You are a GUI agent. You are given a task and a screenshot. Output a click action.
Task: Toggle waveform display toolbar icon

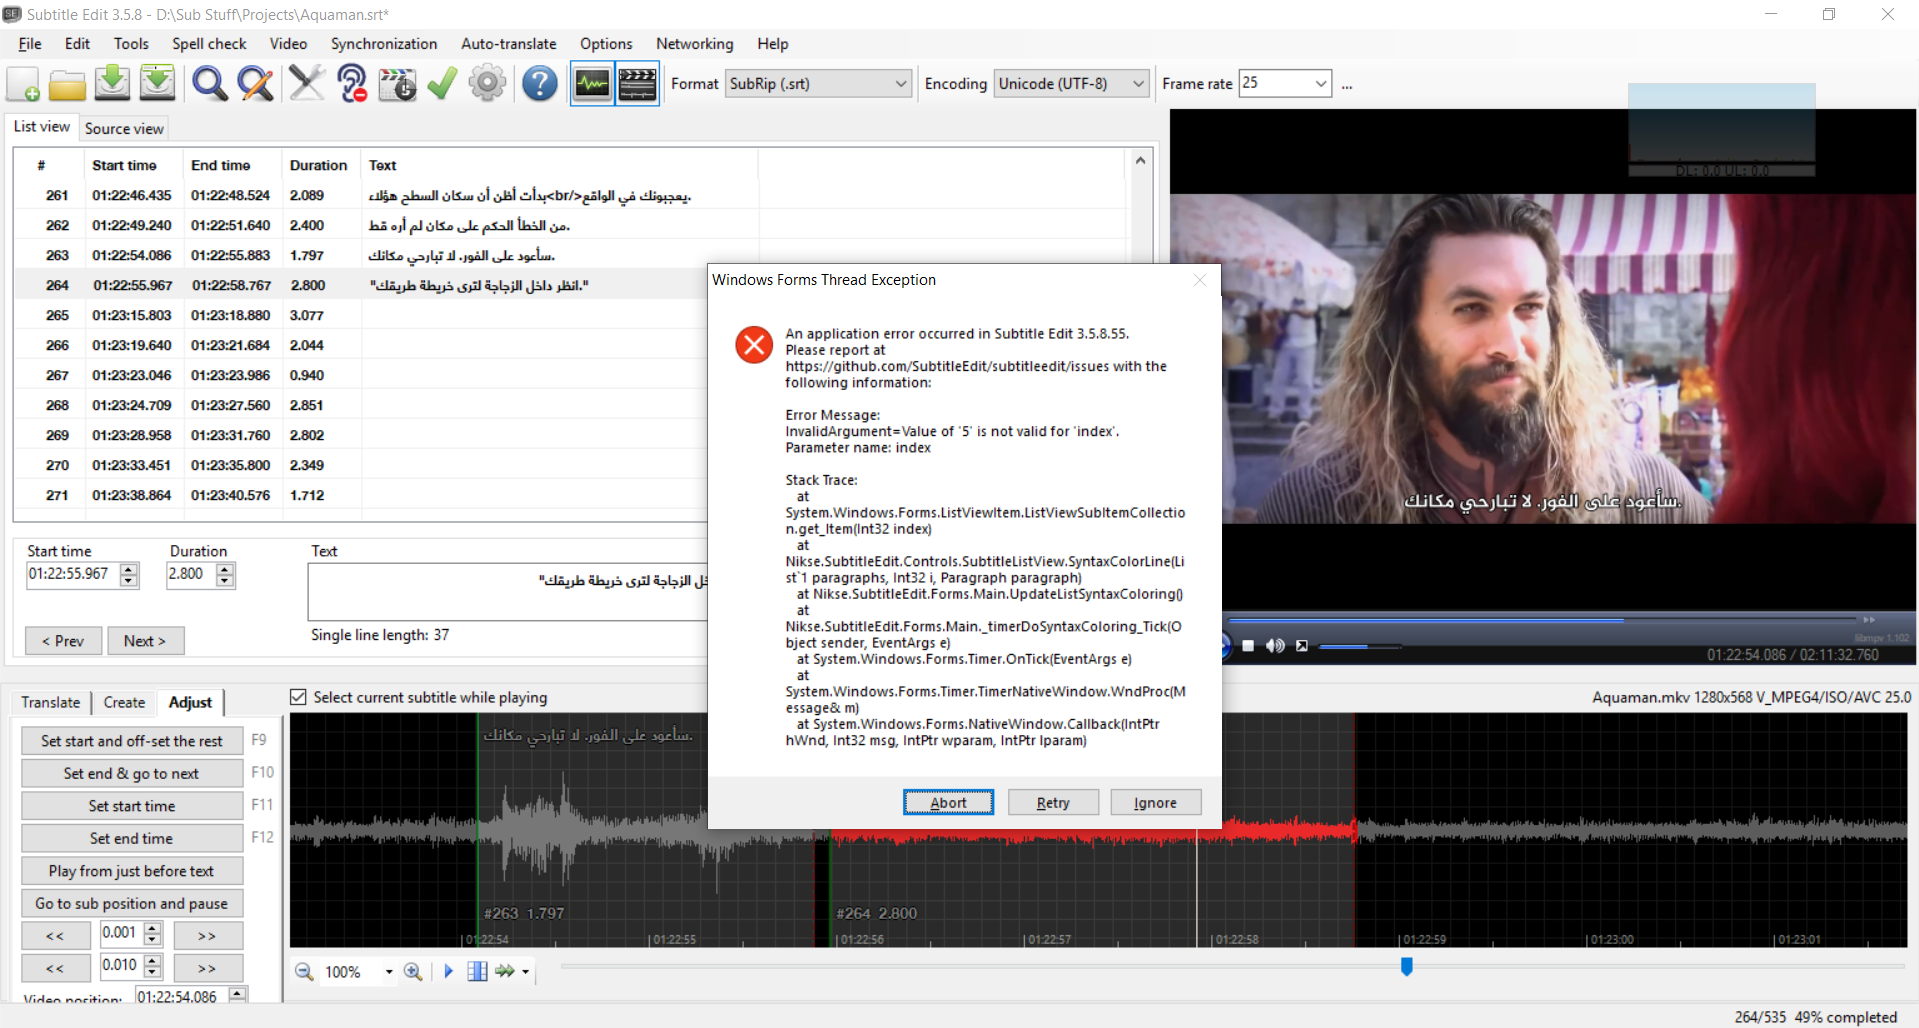click(592, 84)
